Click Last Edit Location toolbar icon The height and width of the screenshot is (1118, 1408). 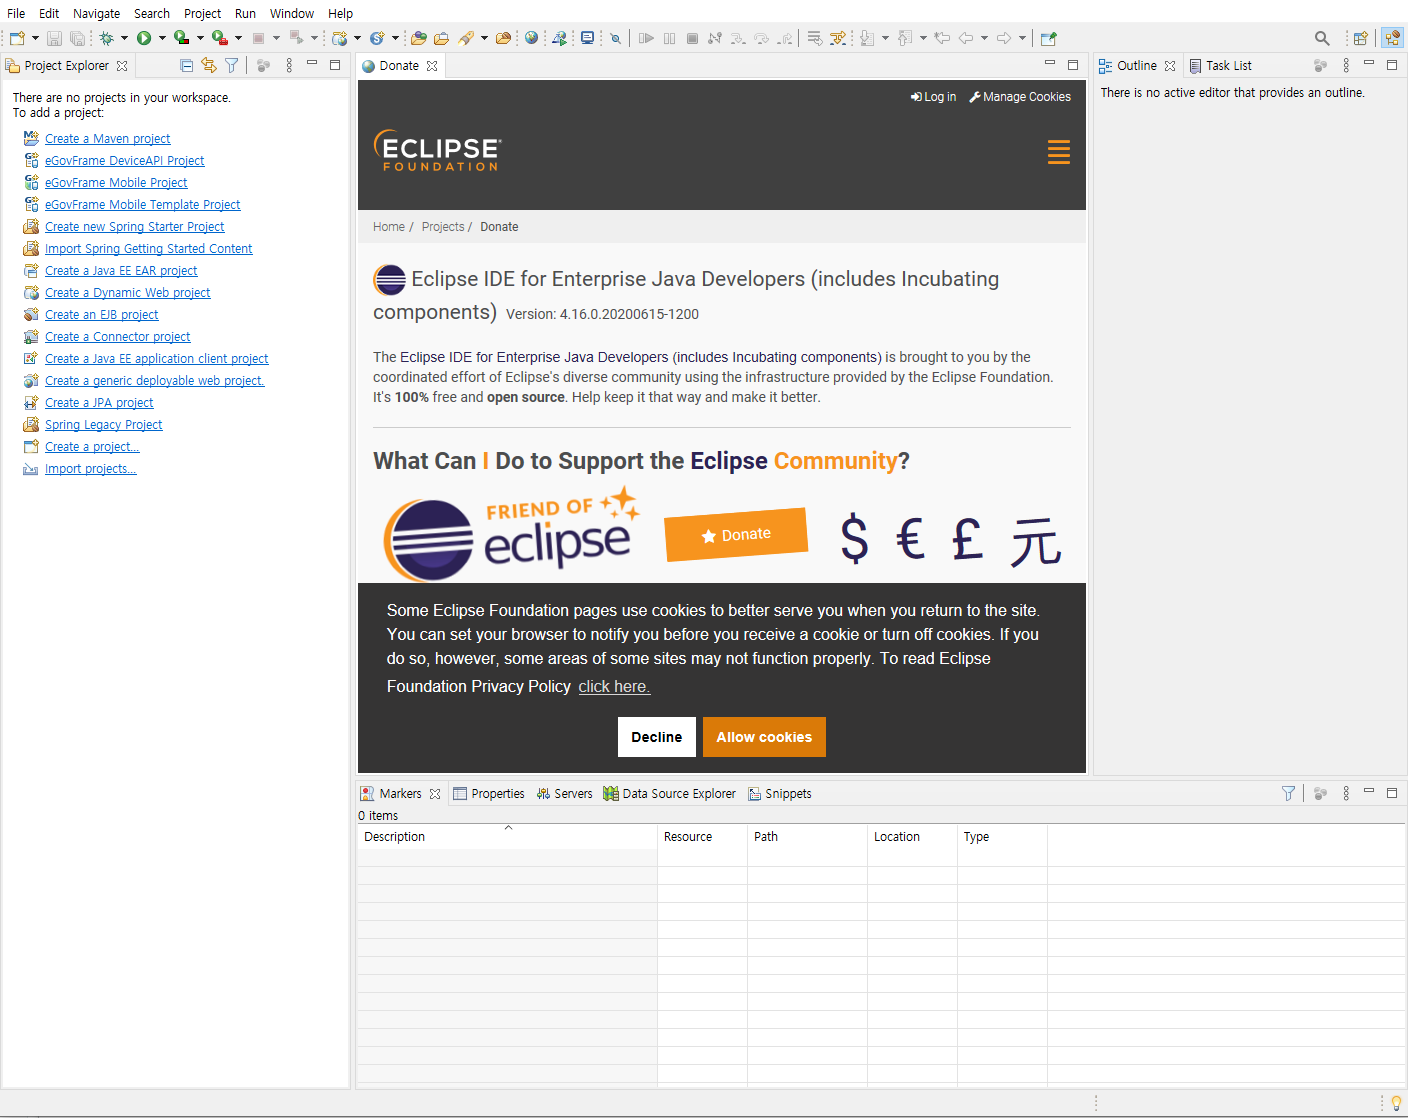point(942,38)
